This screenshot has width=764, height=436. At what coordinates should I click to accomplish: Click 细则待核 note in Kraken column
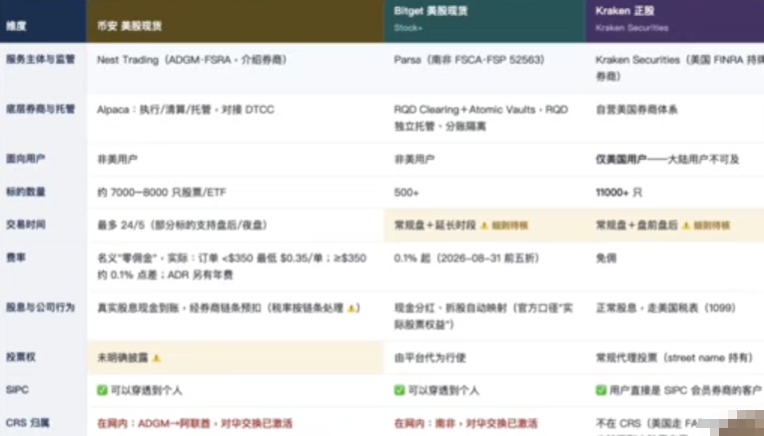click(x=711, y=226)
